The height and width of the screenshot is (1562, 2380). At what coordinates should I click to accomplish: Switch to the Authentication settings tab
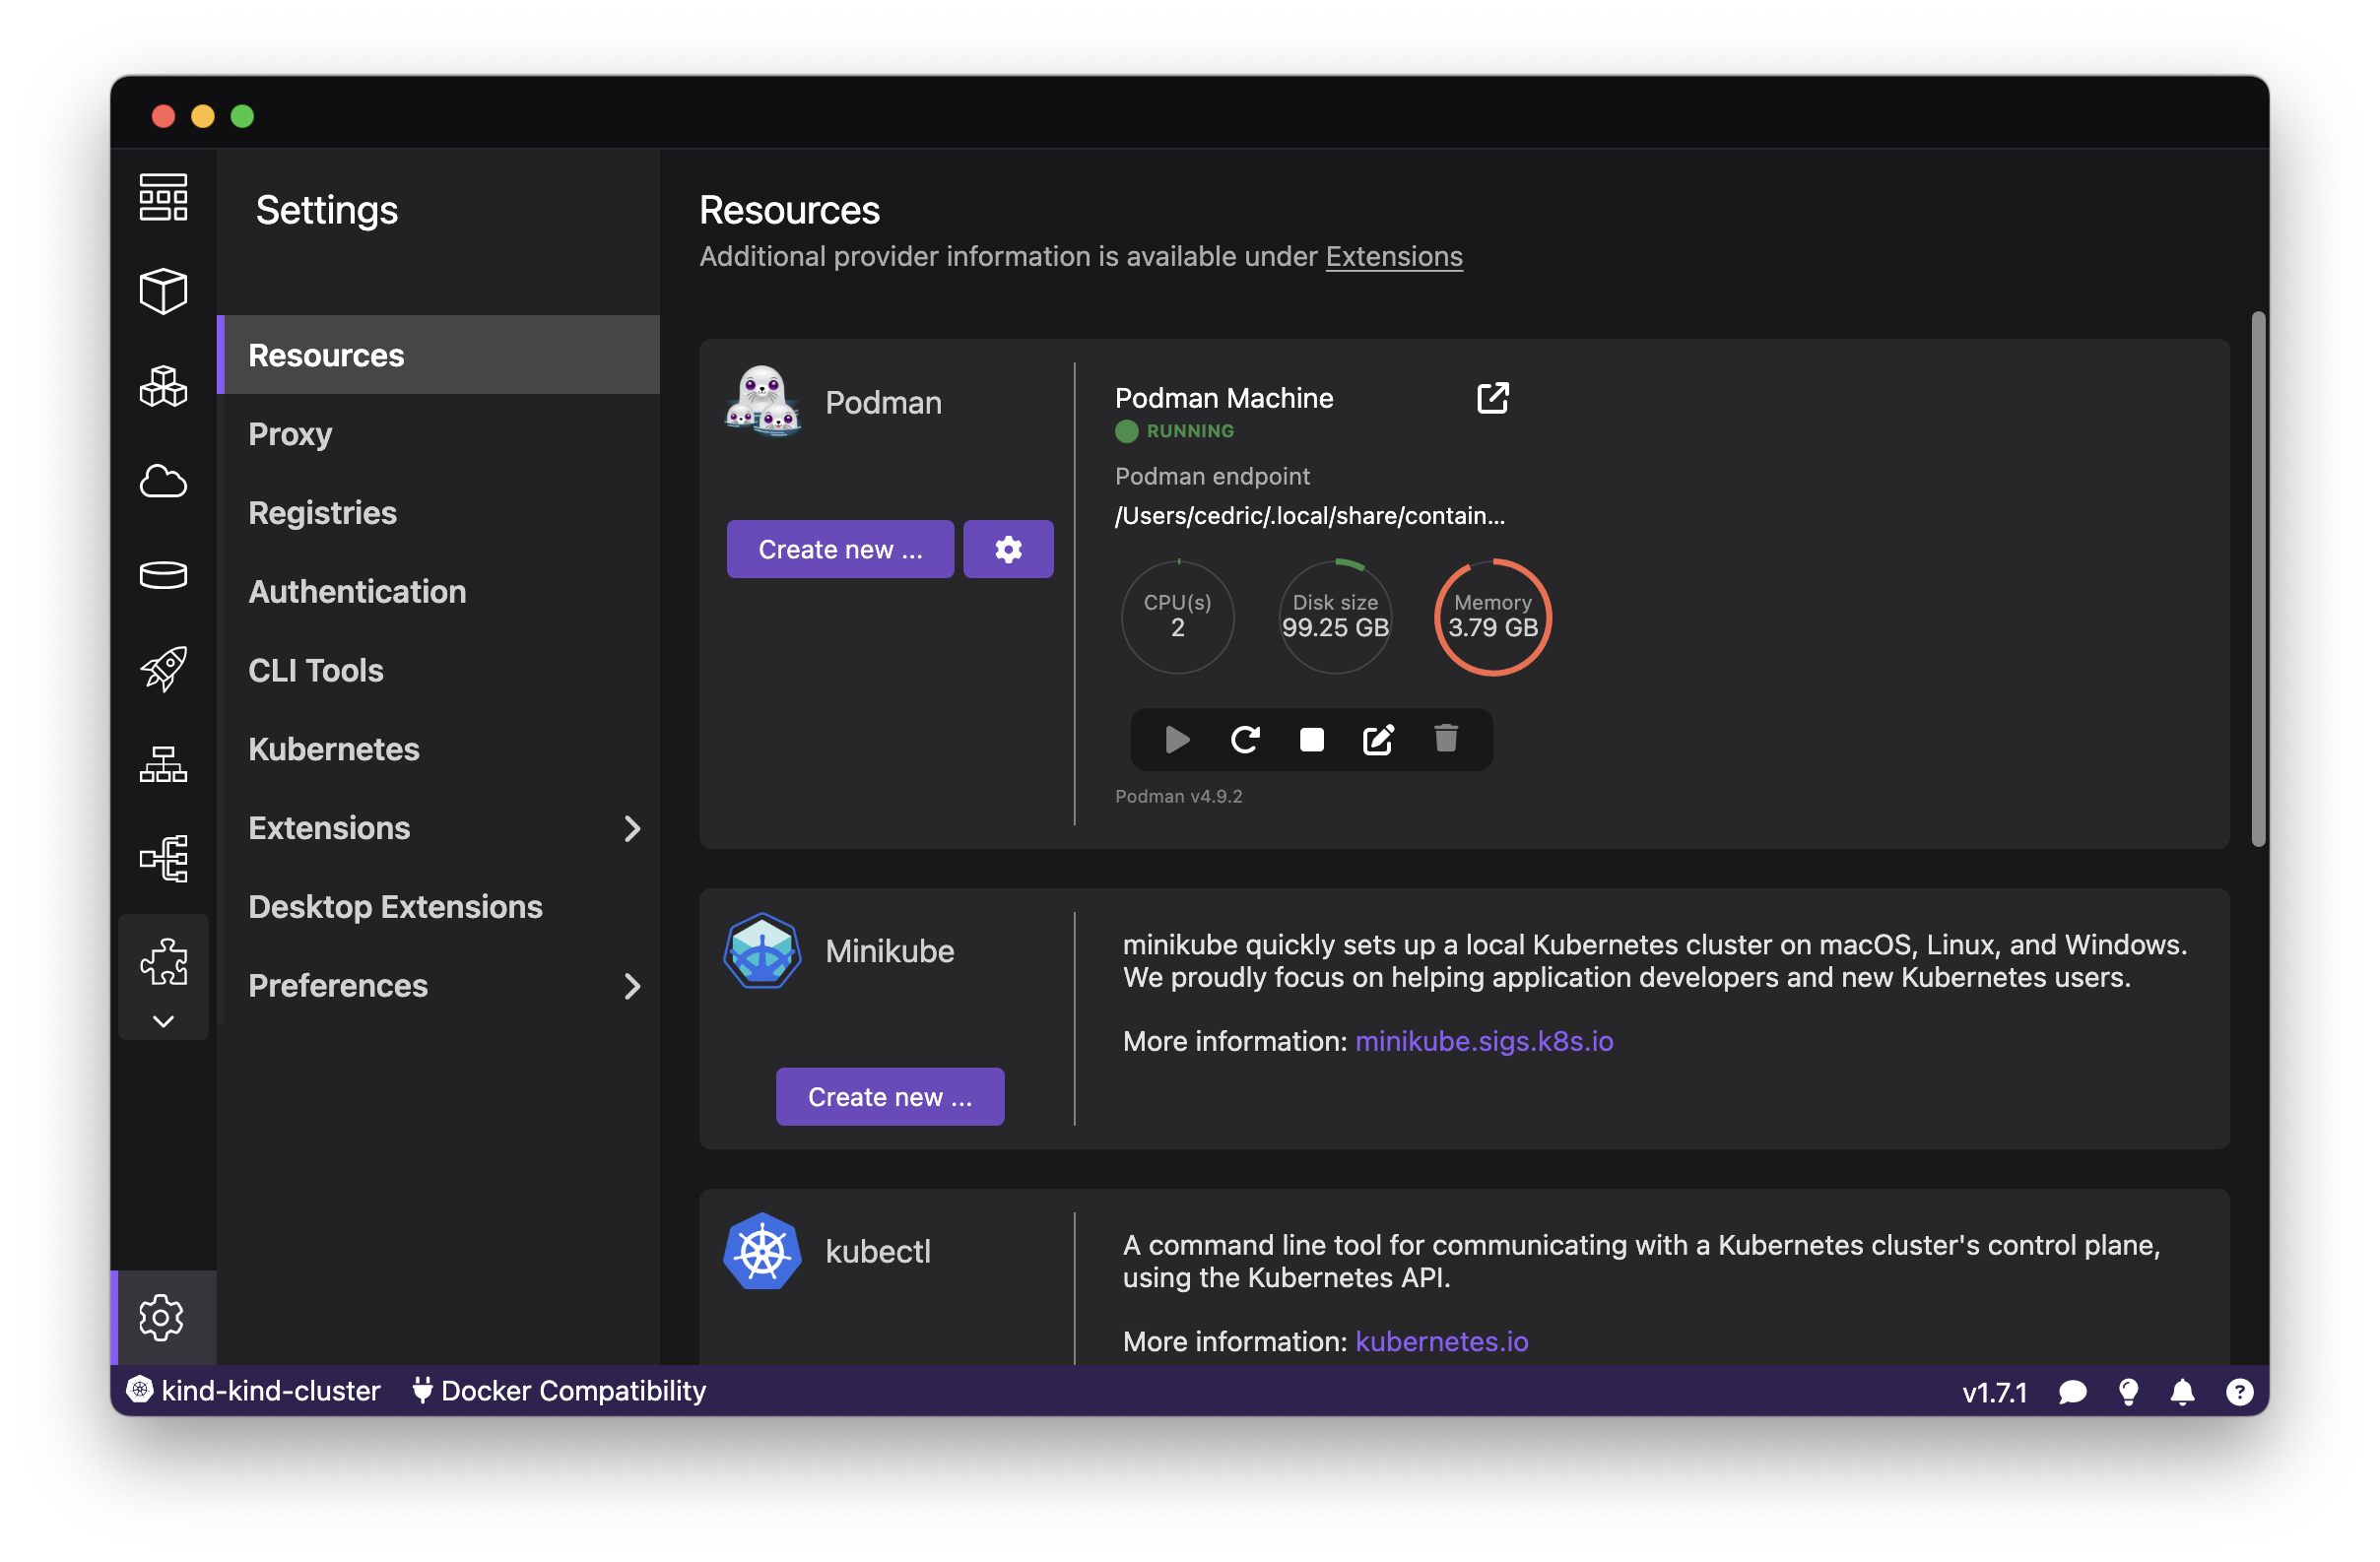[357, 591]
